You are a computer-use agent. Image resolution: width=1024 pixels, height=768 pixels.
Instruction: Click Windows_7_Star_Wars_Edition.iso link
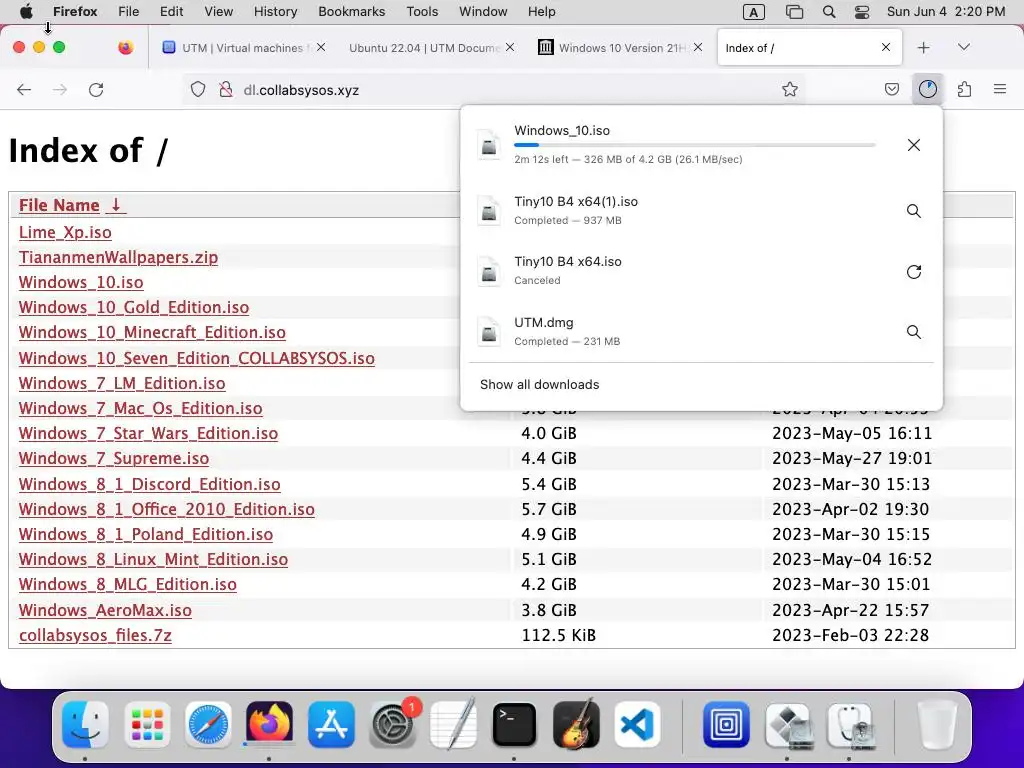148,434
